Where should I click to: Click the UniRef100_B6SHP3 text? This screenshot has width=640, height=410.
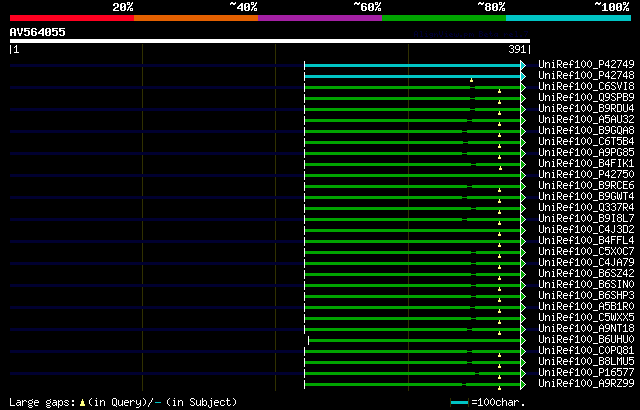tap(586, 296)
